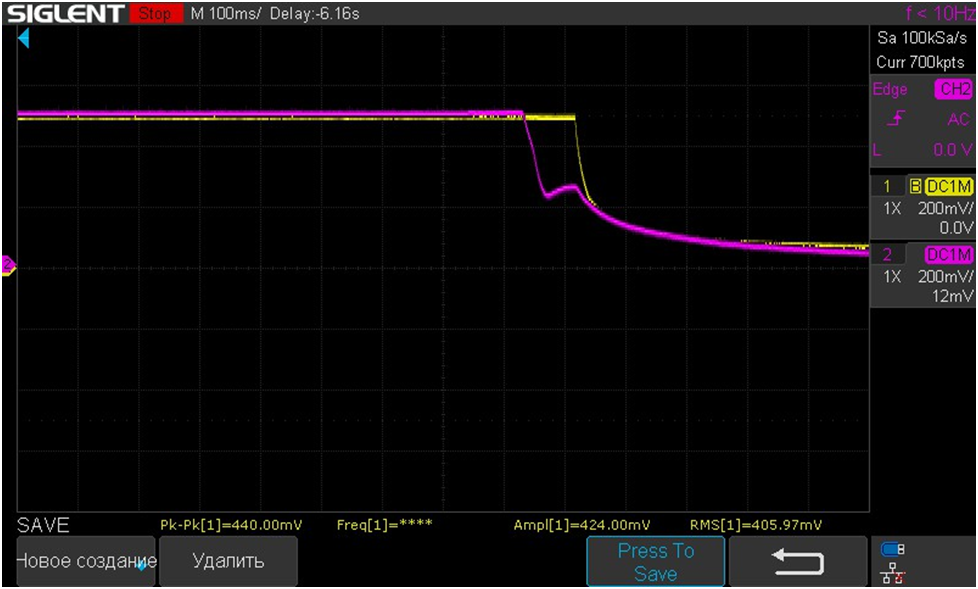This screenshot has height=589, width=978.
Task: Click the trigger level 0.0 V value
Action: pyautogui.click(x=953, y=149)
